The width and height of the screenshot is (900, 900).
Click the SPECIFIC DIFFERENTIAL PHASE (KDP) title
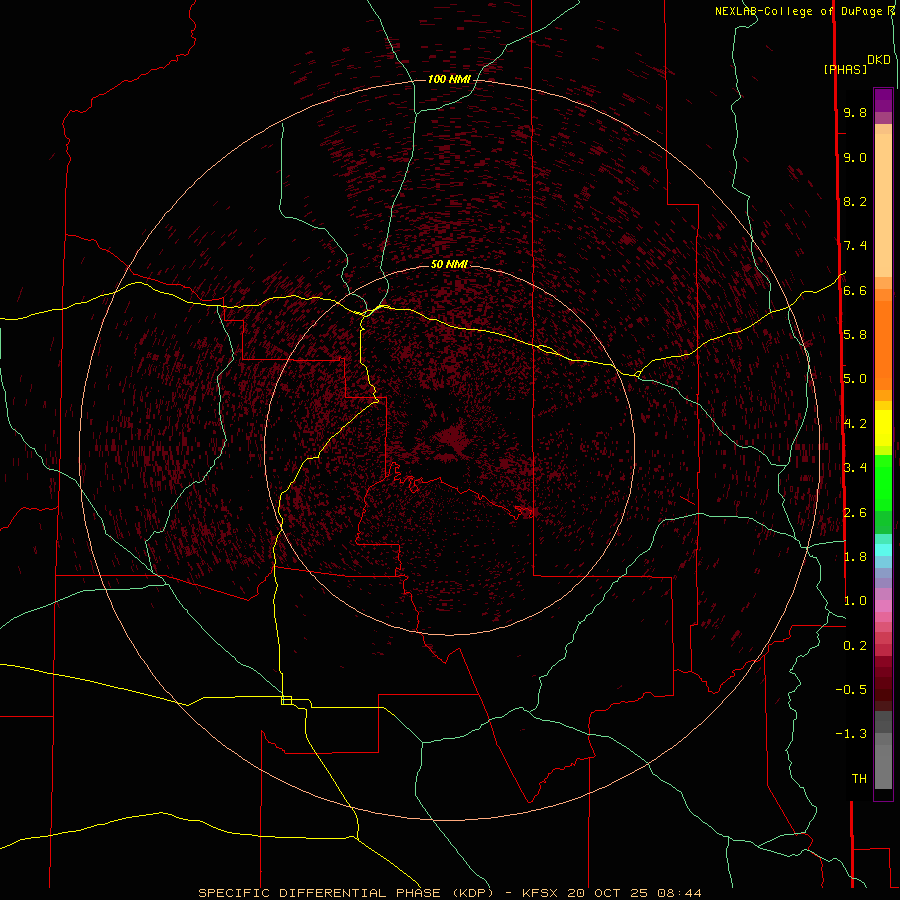point(346,893)
